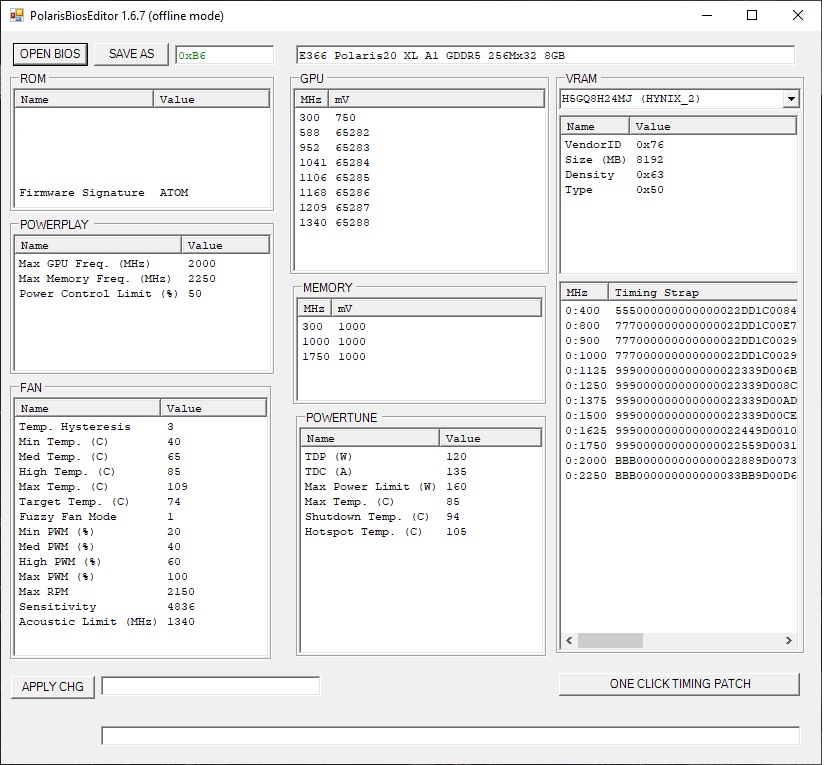The image size is (824, 765).
Task: Select GPU row 952 MHz
Action: 419,148
